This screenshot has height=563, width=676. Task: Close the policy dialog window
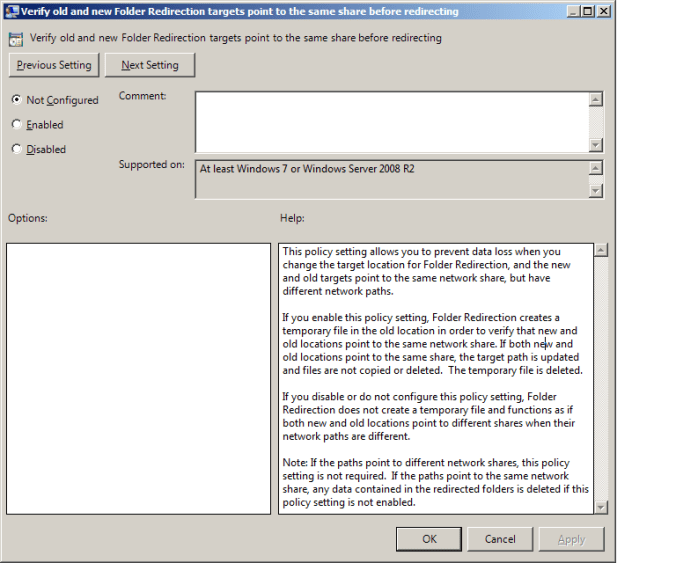(604, 11)
